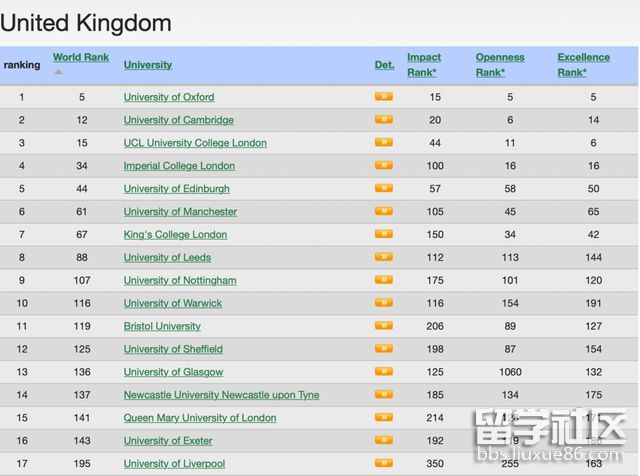Select Liverpool's impact rank 350
The width and height of the screenshot is (640, 476).
pyautogui.click(x=435, y=463)
